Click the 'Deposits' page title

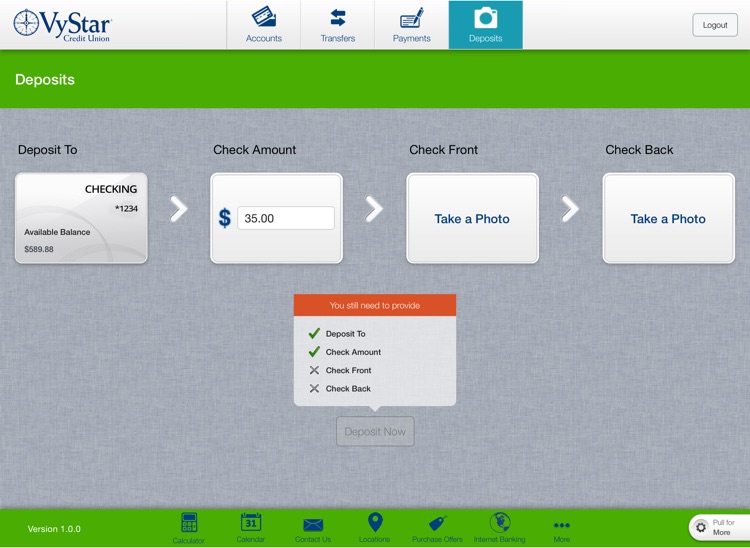click(45, 79)
